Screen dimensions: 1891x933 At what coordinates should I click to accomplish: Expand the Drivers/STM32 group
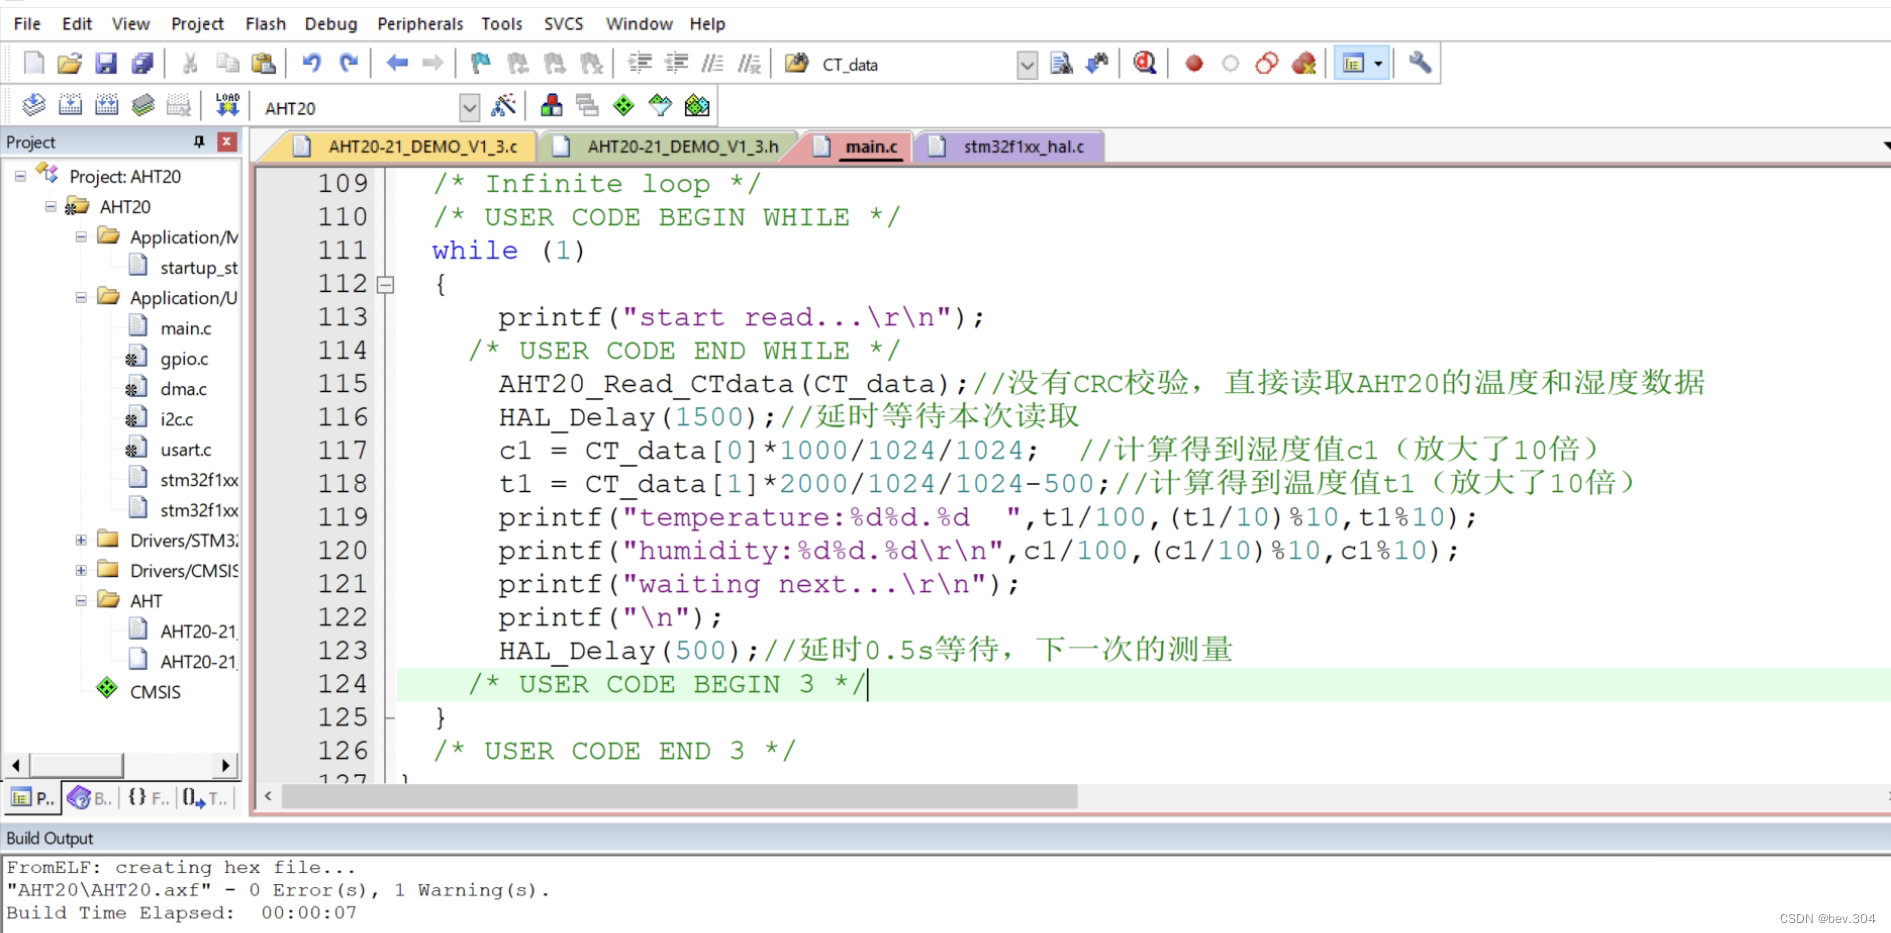(81, 540)
